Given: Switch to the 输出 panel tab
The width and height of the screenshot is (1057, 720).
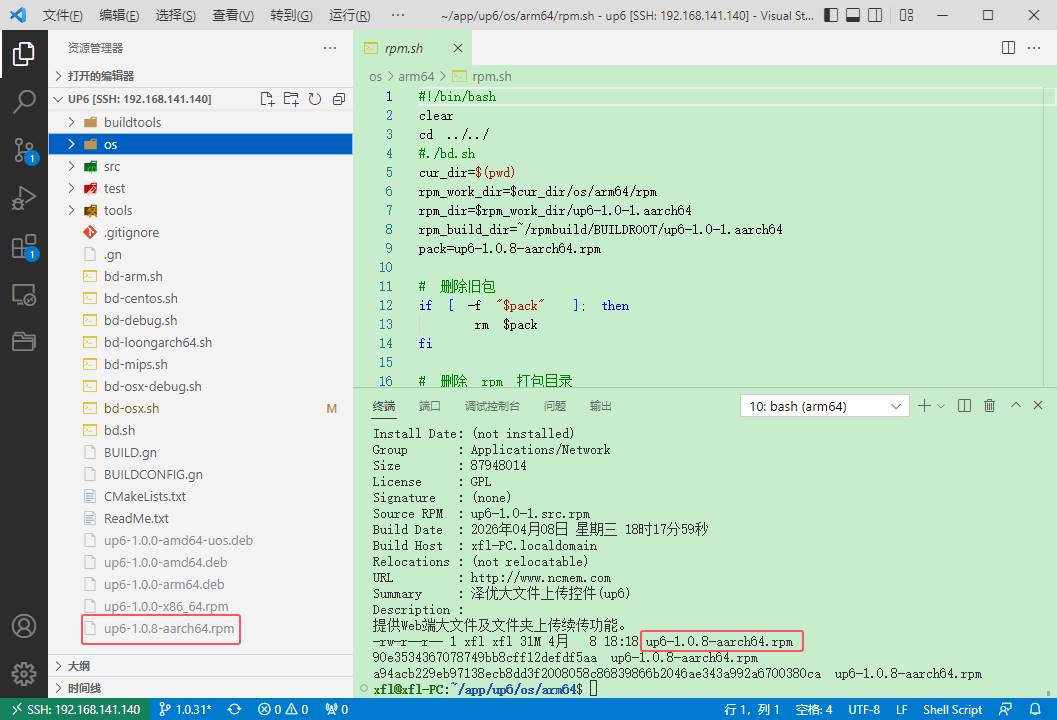Looking at the screenshot, I should tap(601, 406).
